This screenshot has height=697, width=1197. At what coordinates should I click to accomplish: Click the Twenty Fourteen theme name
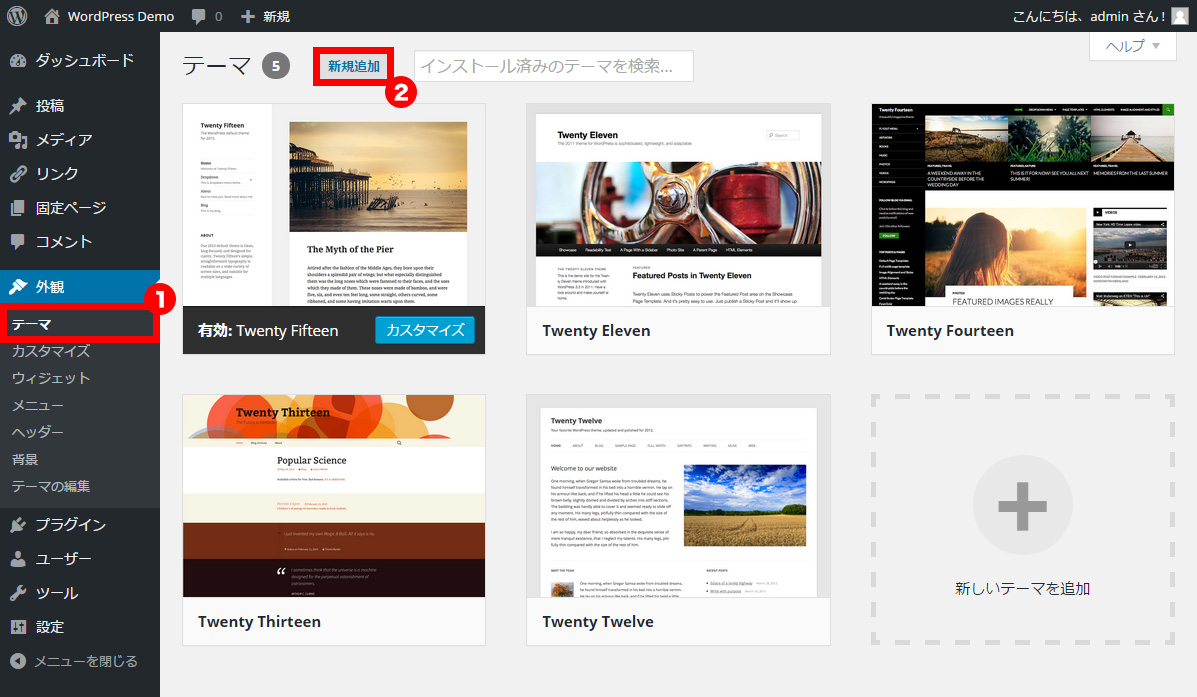pyautogui.click(x=950, y=331)
